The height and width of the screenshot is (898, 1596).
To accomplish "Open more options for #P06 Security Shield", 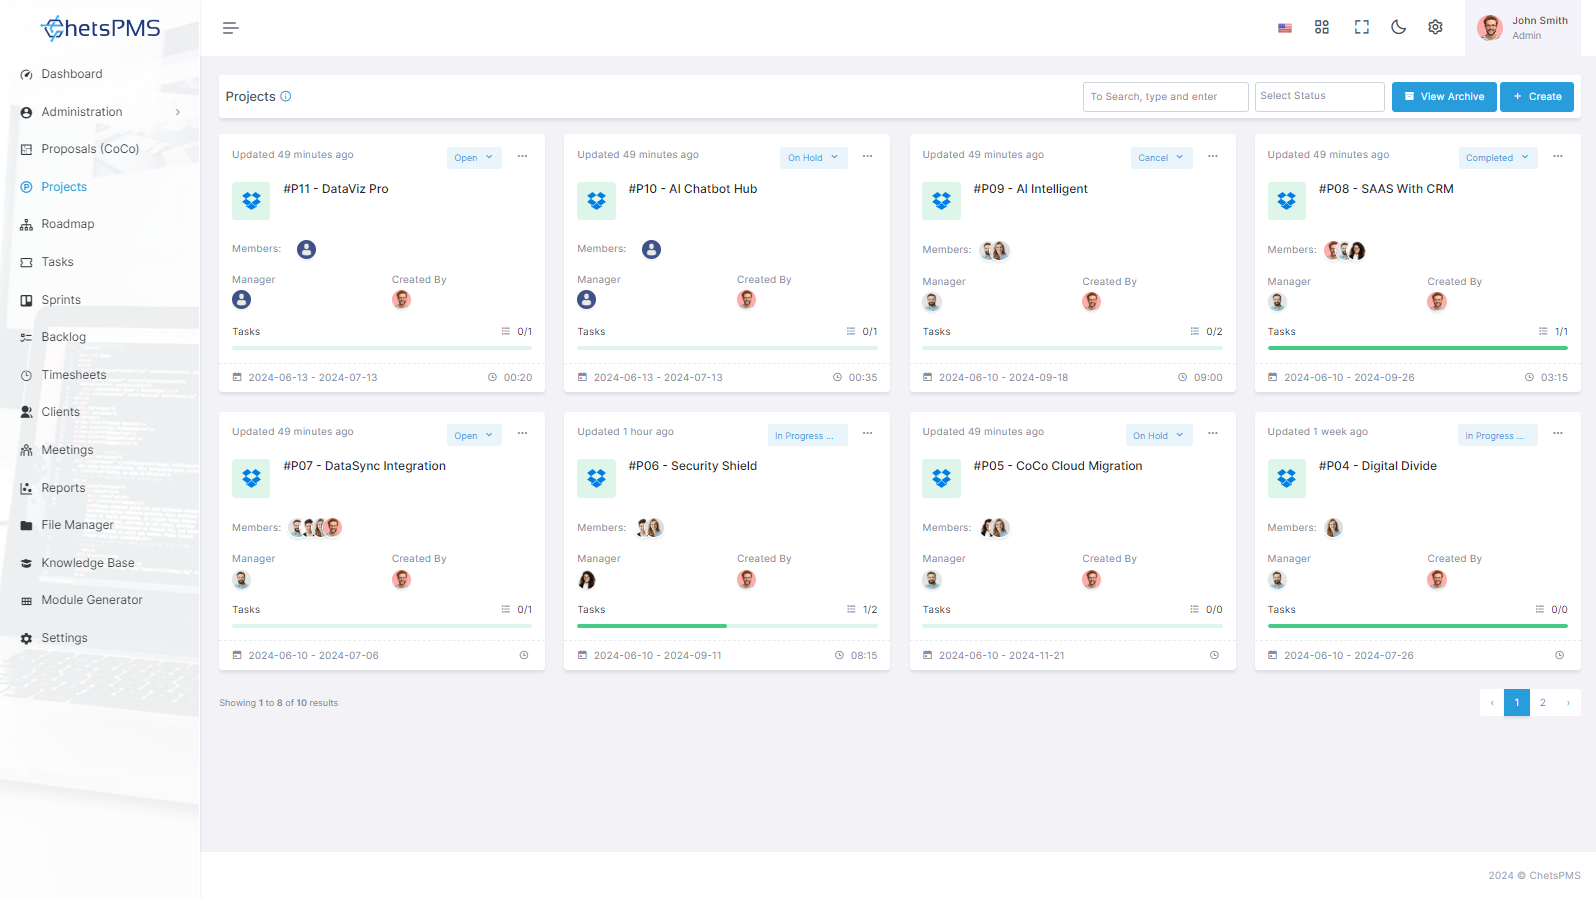I will (x=867, y=433).
